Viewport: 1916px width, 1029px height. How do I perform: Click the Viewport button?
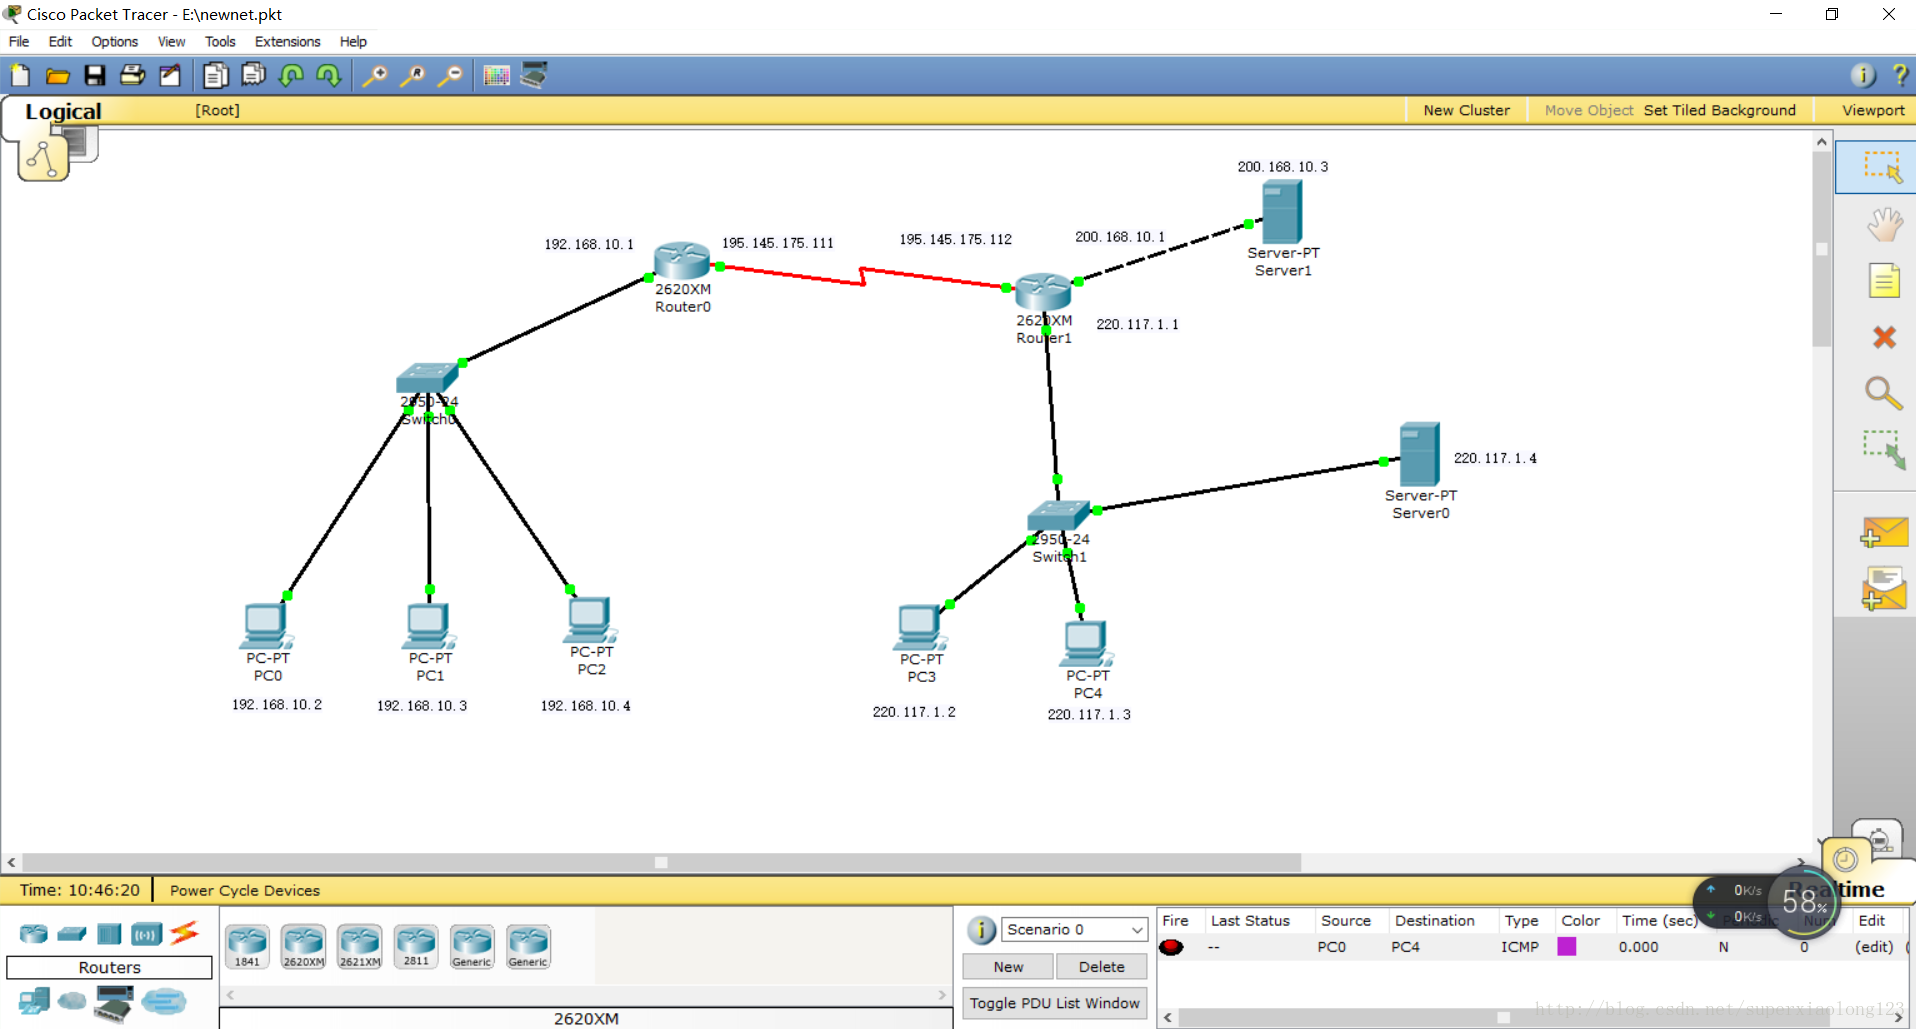1873,110
